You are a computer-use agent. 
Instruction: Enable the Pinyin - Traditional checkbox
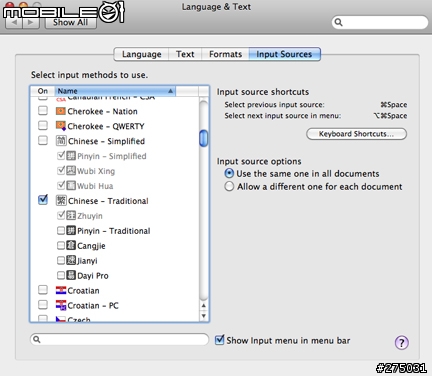point(61,230)
